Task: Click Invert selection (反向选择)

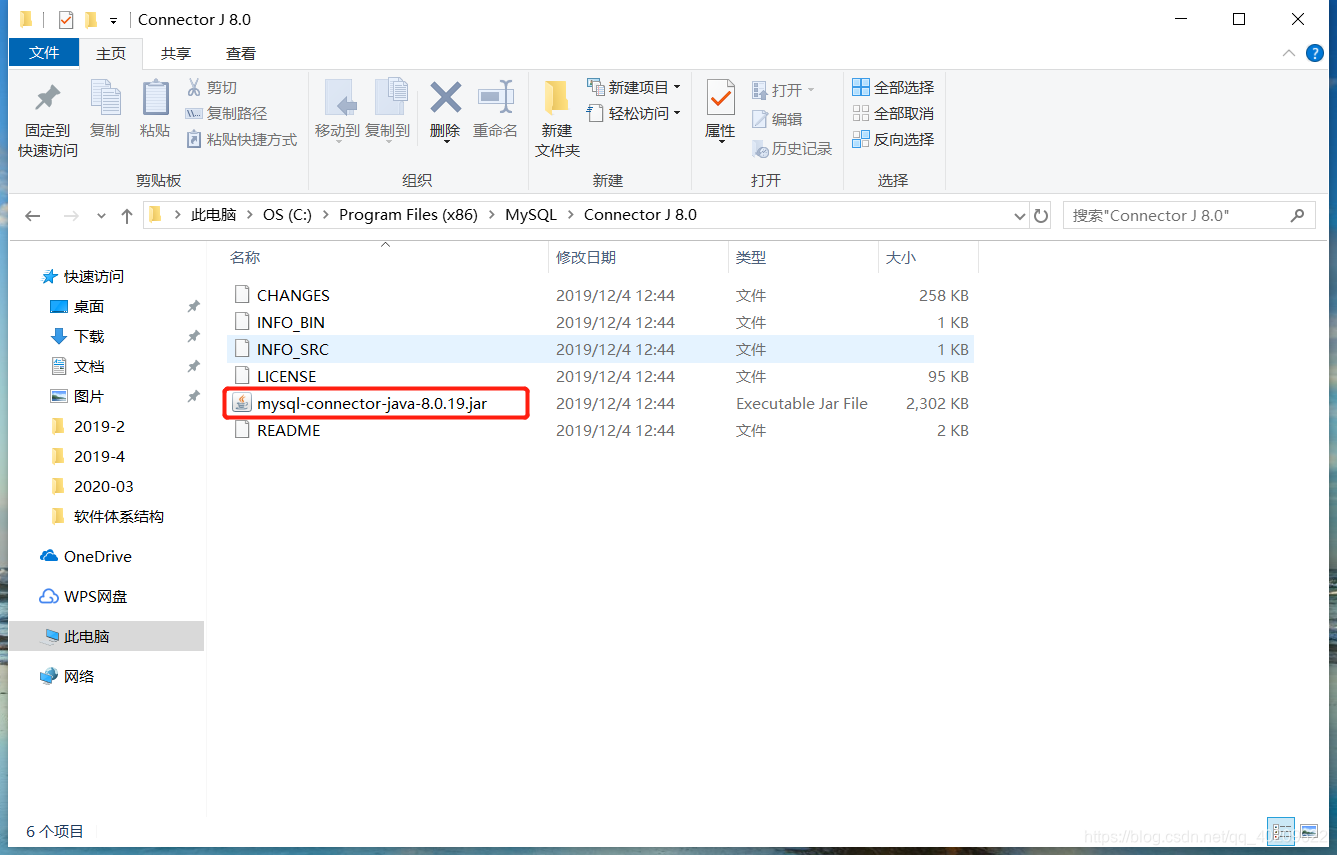Action: [x=893, y=140]
